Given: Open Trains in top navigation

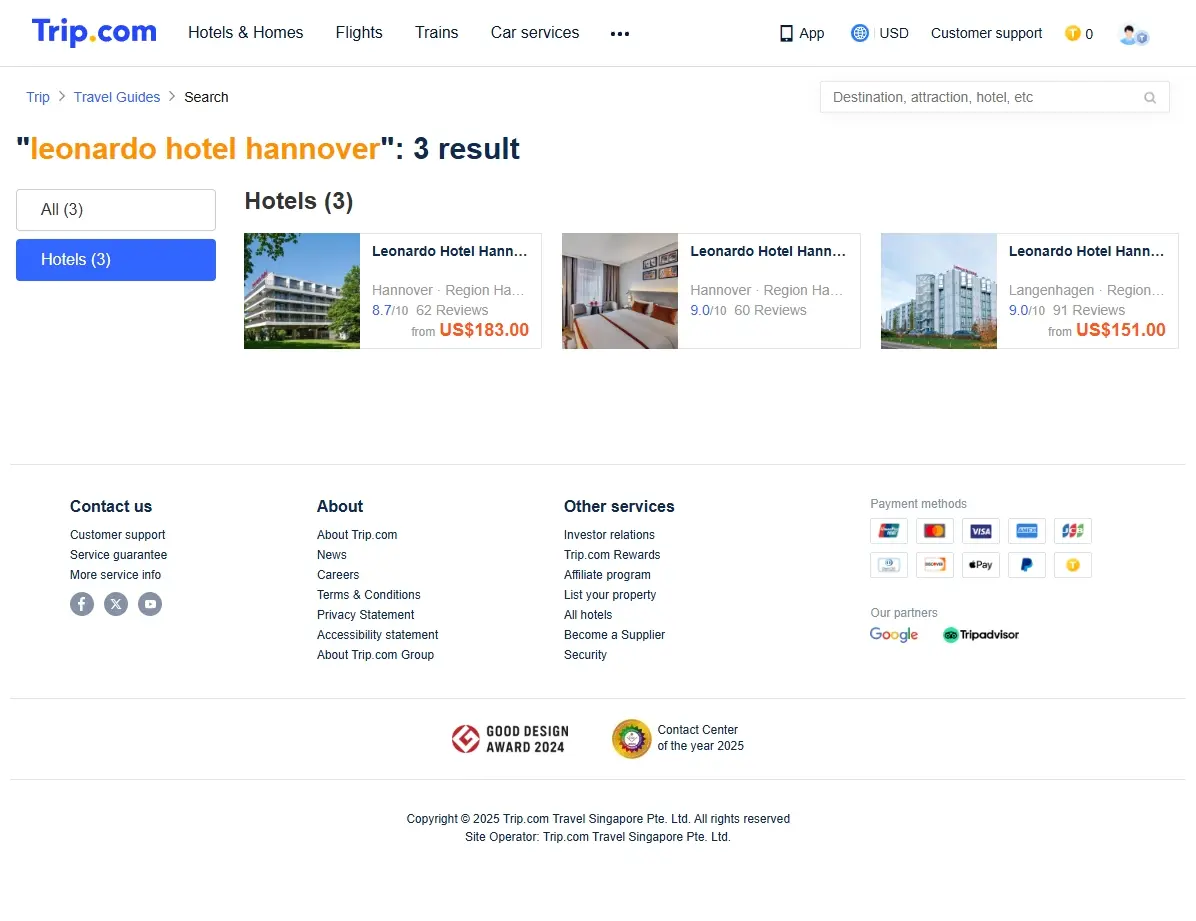Looking at the screenshot, I should (436, 33).
